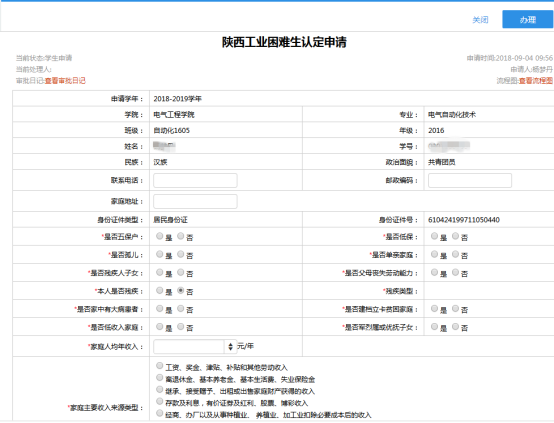This screenshot has height=423, width=554.
Task: Click the 电气自动化技术 major value
Action: [452, 115]
